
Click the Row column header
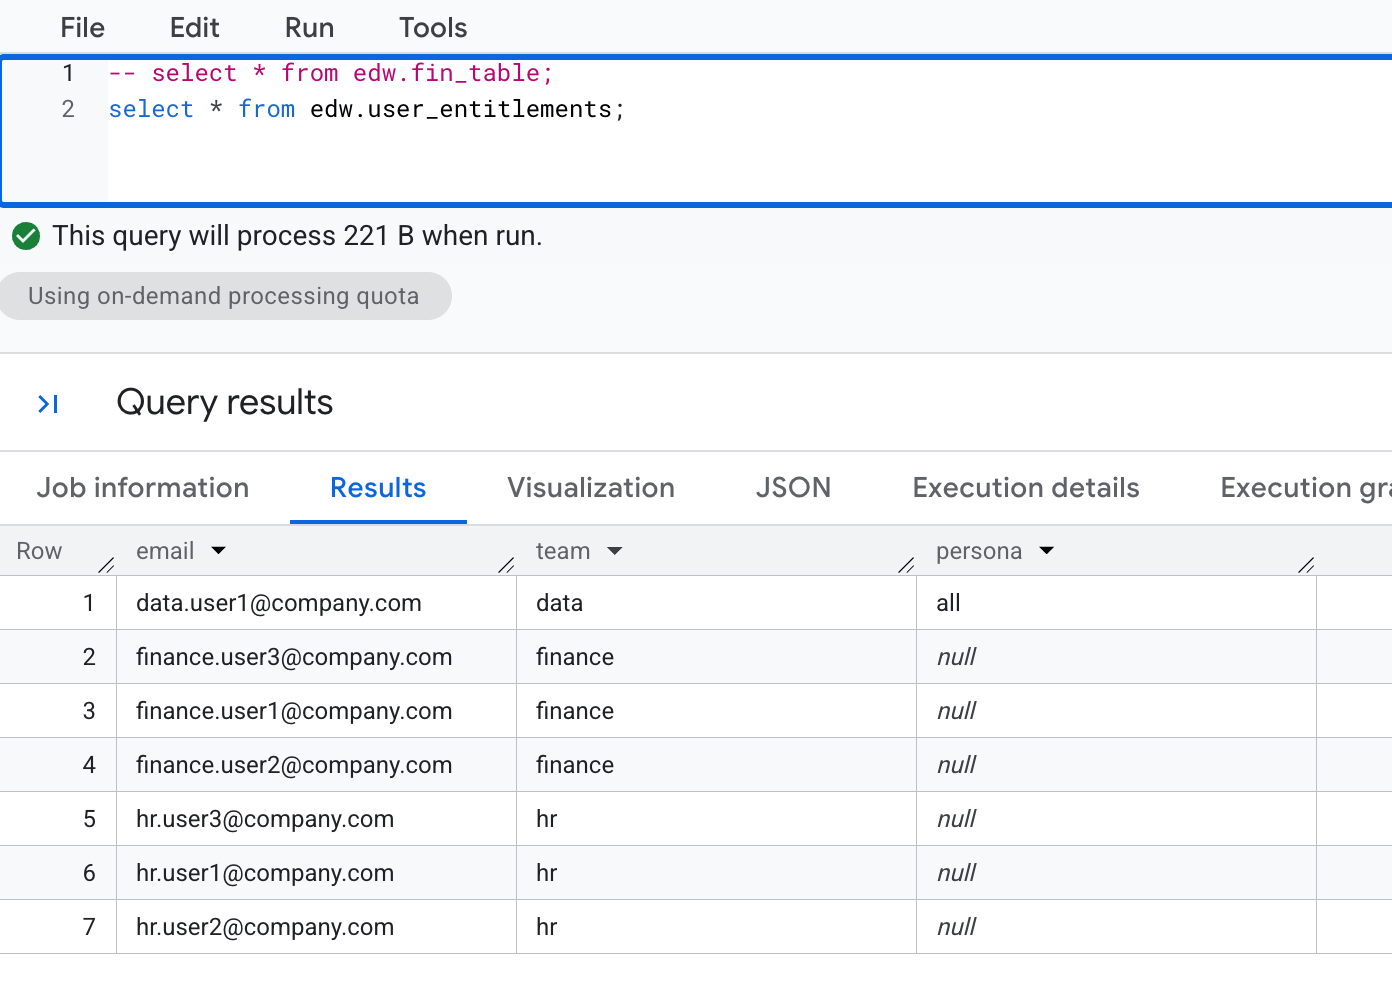39,551
